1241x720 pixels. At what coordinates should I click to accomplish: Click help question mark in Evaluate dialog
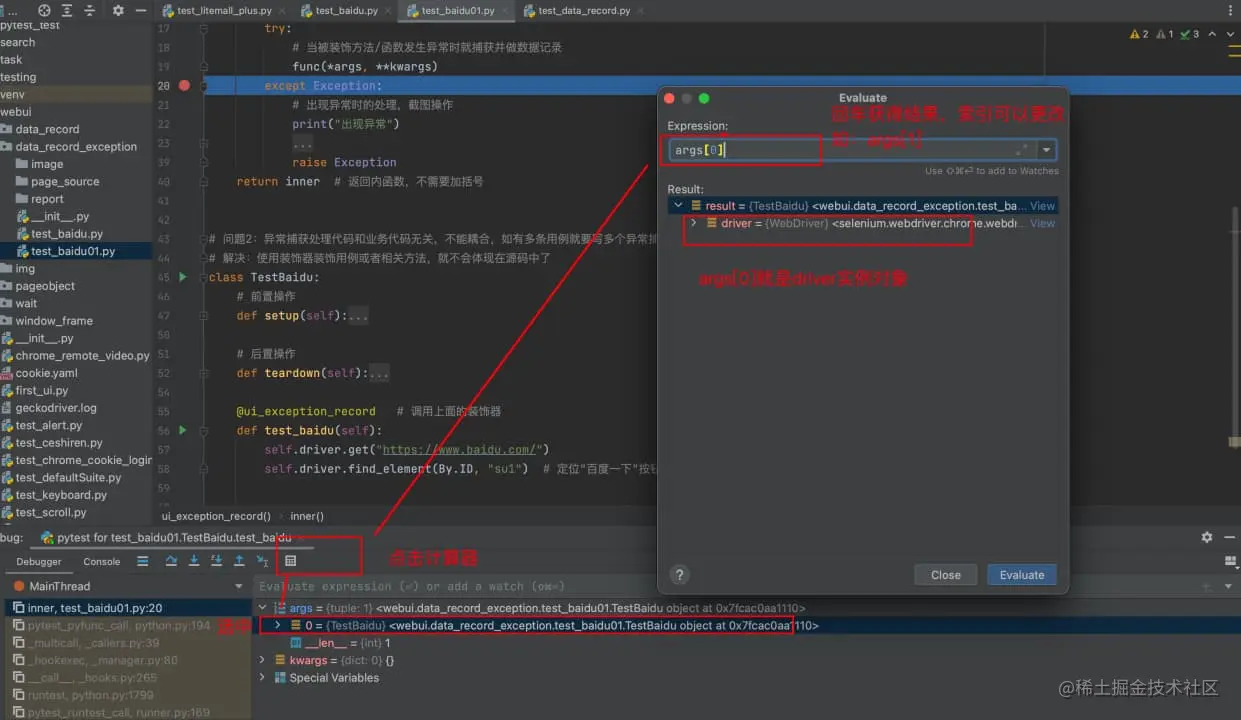(x=680, y=575)
